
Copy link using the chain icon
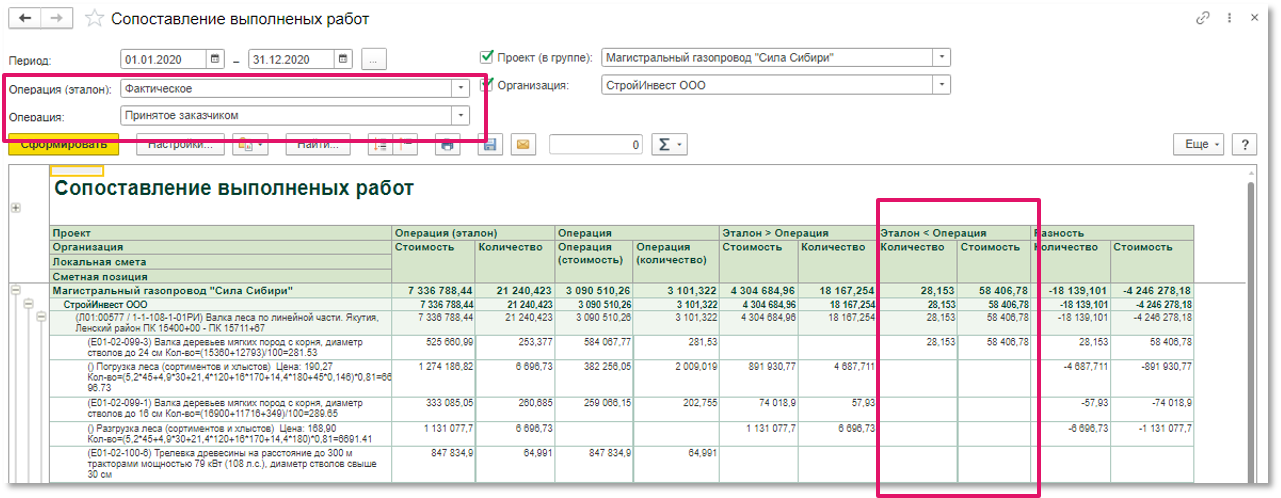pyautogui.click(x=1202, y=18)
